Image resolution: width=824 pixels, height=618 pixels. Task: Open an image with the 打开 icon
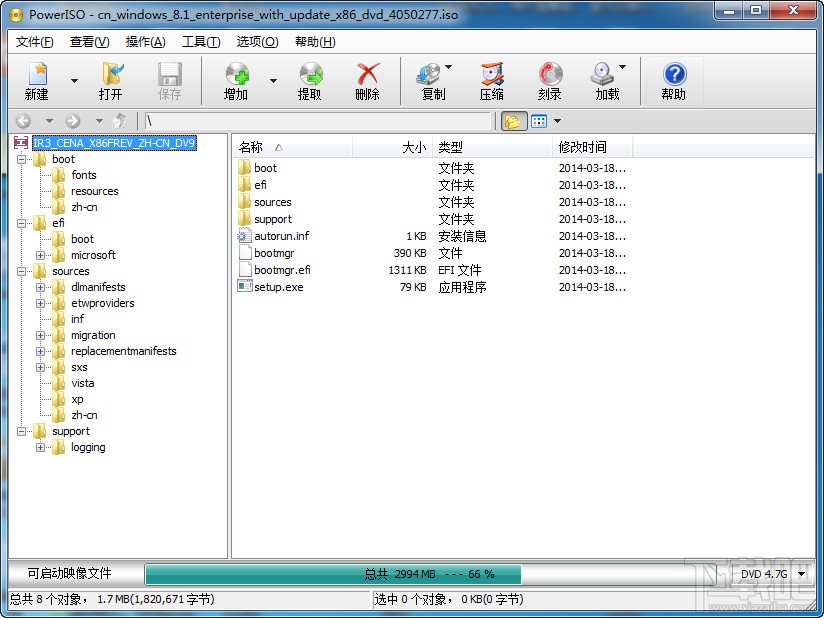tap(111, 80)
